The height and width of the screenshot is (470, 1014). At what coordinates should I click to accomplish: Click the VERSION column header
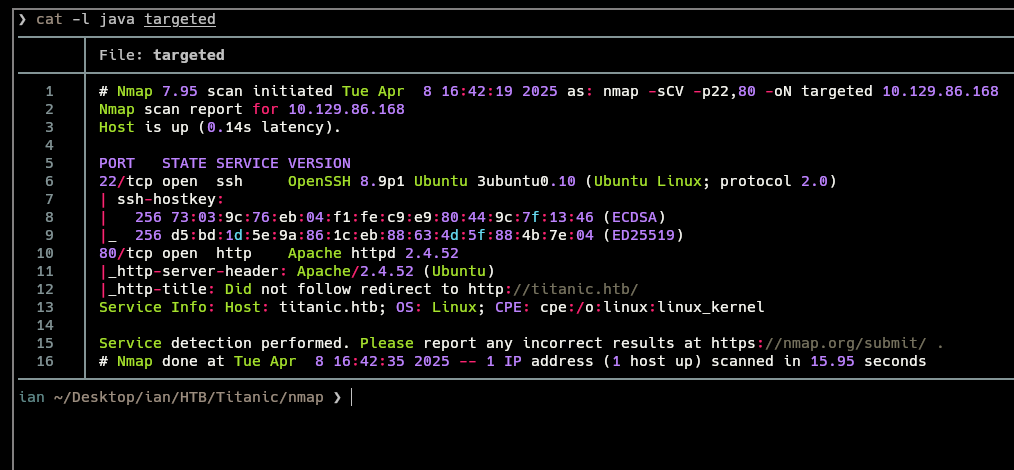click(319, 163)
